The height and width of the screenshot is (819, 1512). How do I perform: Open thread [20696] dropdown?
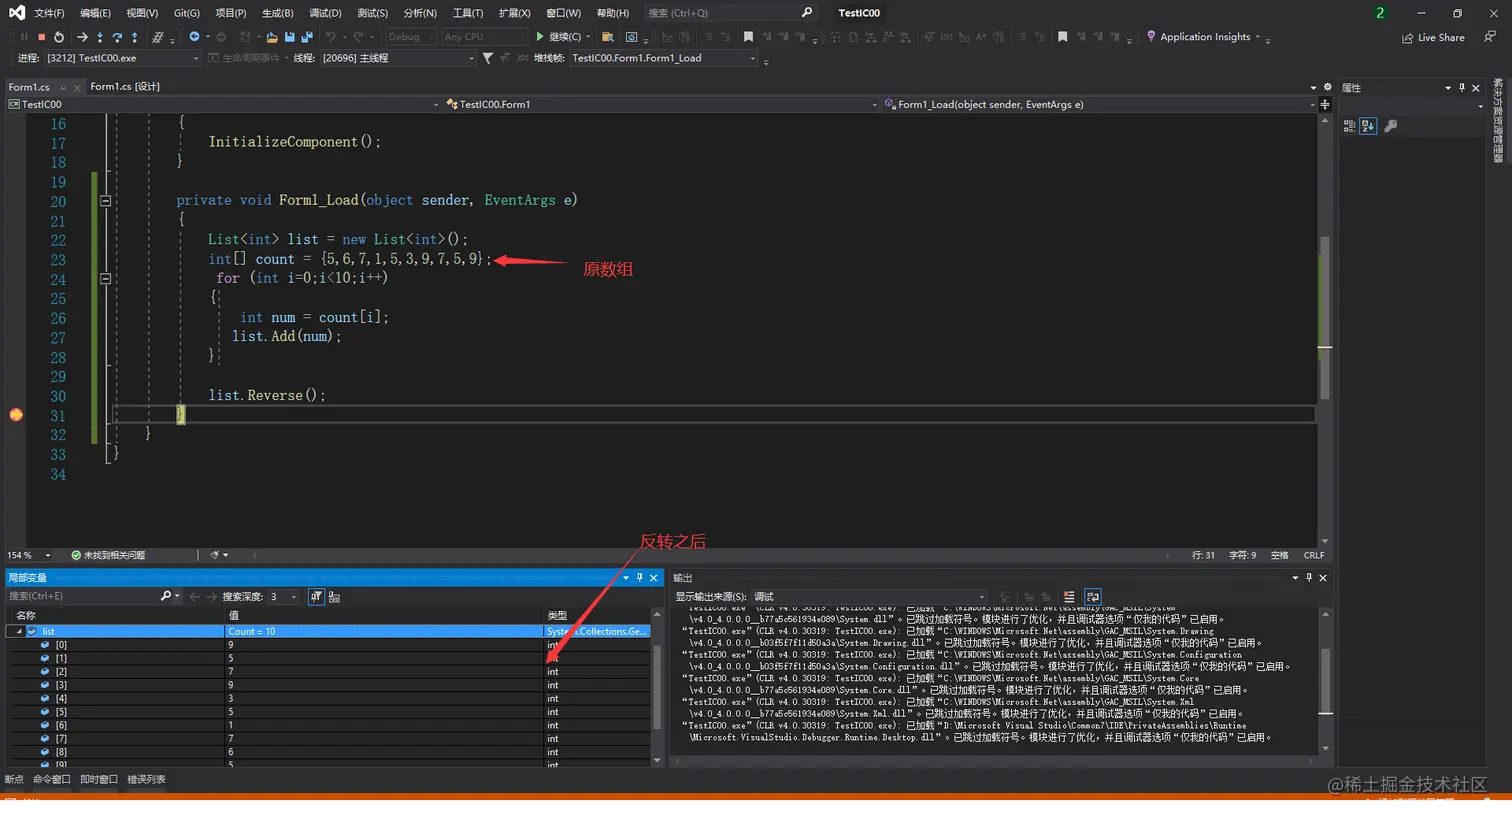click(x=398, y=58)
